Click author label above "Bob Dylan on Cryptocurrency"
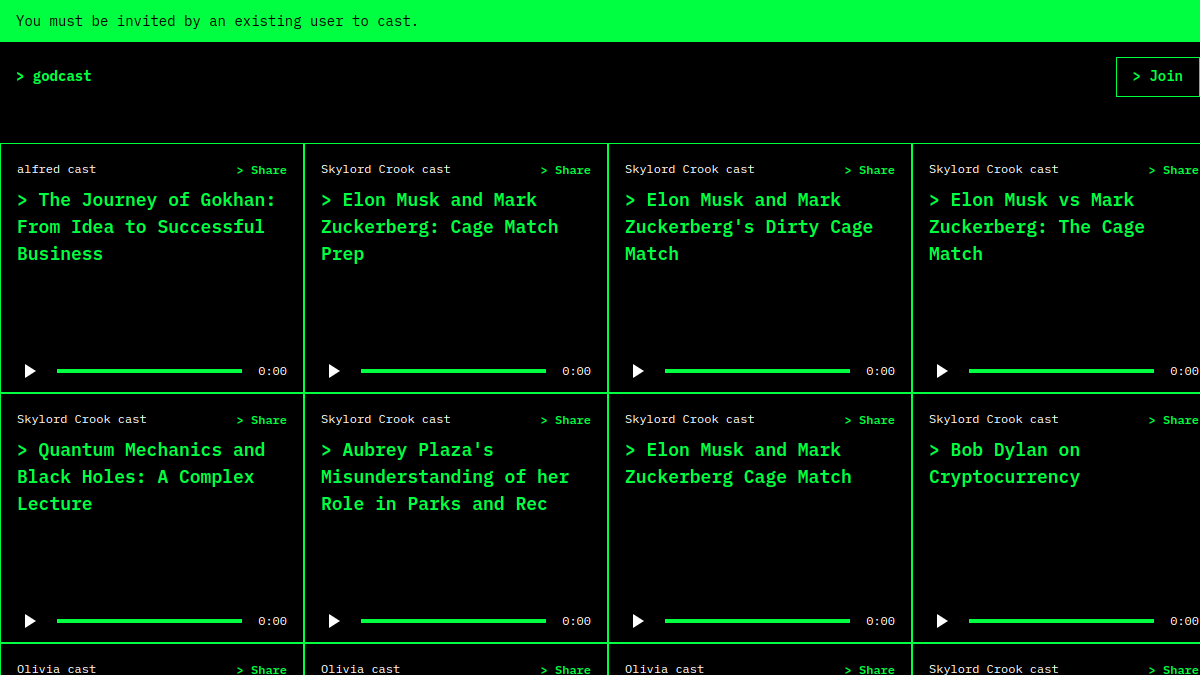1200x675 pixels. coord(994,419)
